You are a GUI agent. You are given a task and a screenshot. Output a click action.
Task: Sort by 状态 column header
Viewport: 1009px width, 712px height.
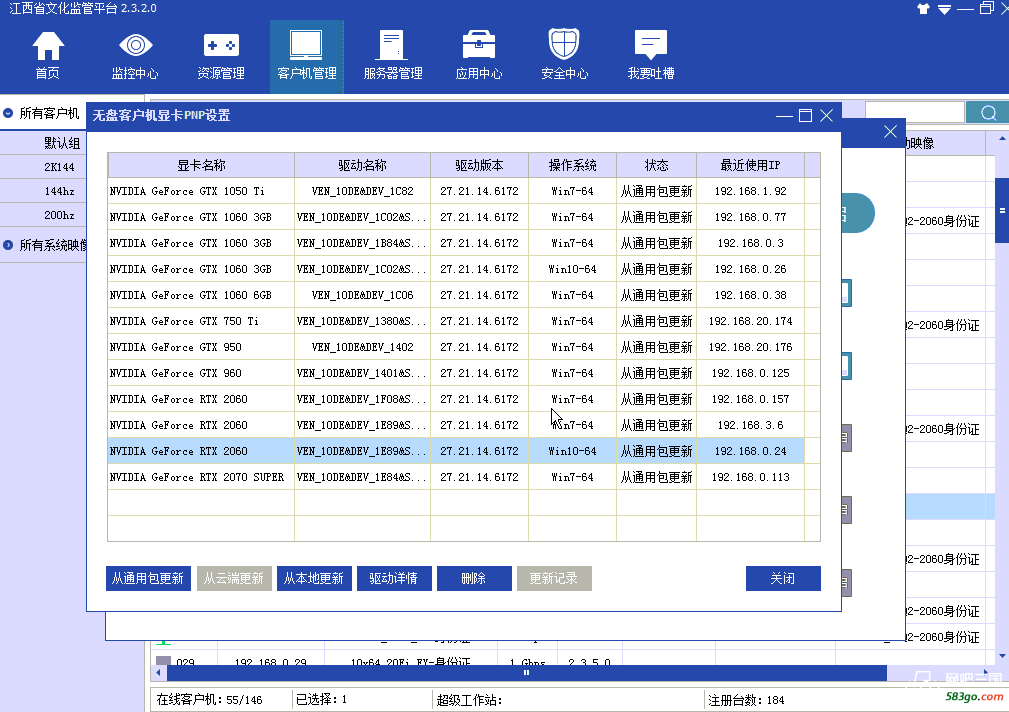(x=656, y=165)
